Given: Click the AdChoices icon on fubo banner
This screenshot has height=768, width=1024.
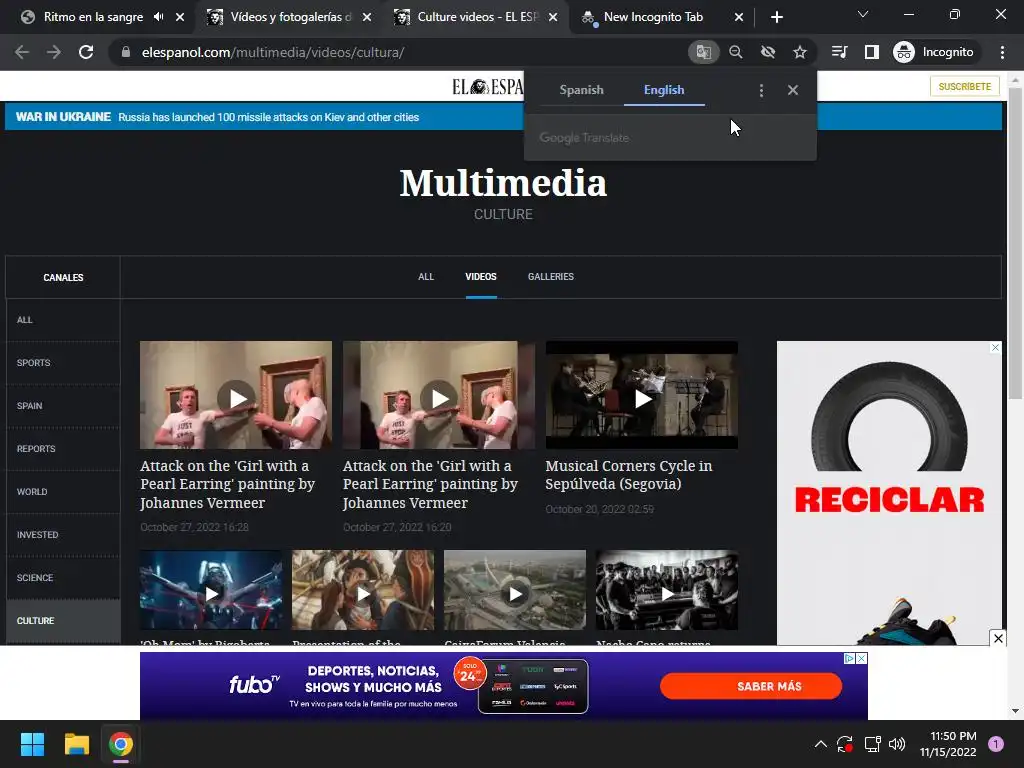Looking at the screenshot, I should [x=849, y=658].
